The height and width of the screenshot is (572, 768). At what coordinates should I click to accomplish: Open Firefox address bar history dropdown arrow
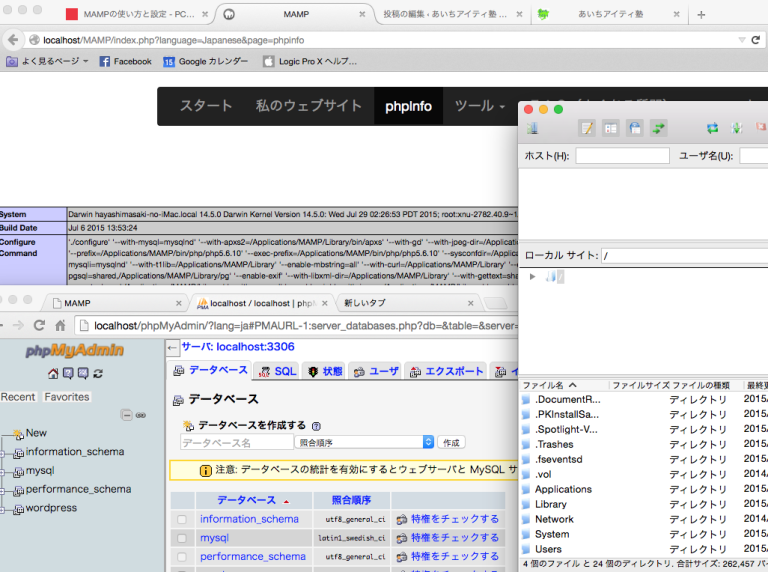pos(742,40)
